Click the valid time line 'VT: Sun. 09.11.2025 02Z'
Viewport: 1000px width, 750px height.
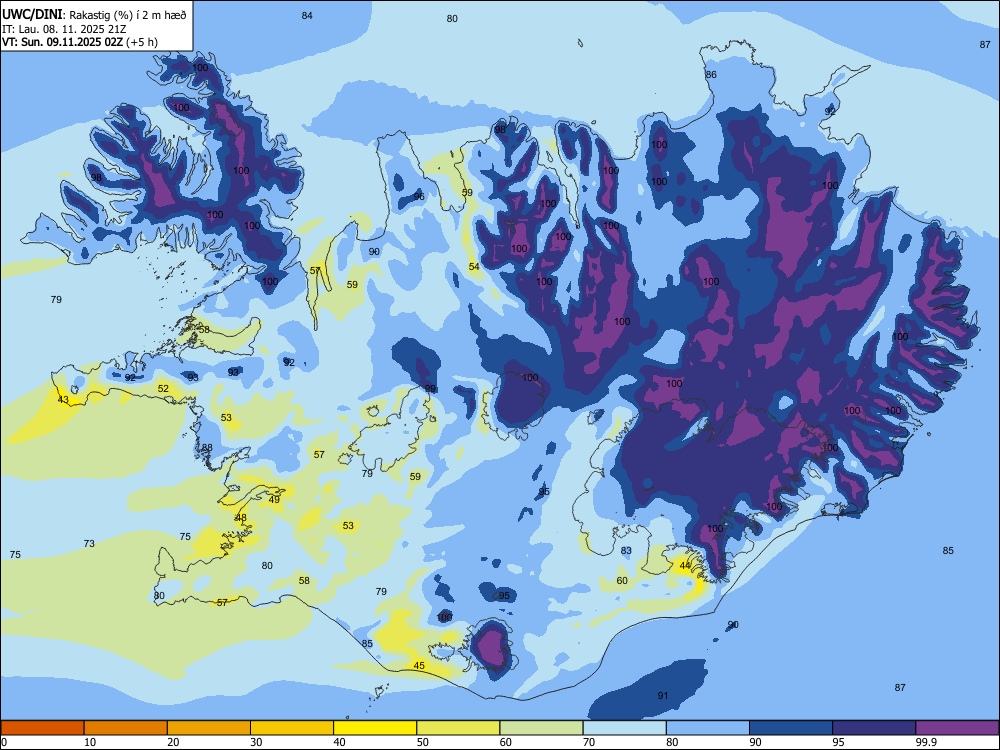coord(63,42)
